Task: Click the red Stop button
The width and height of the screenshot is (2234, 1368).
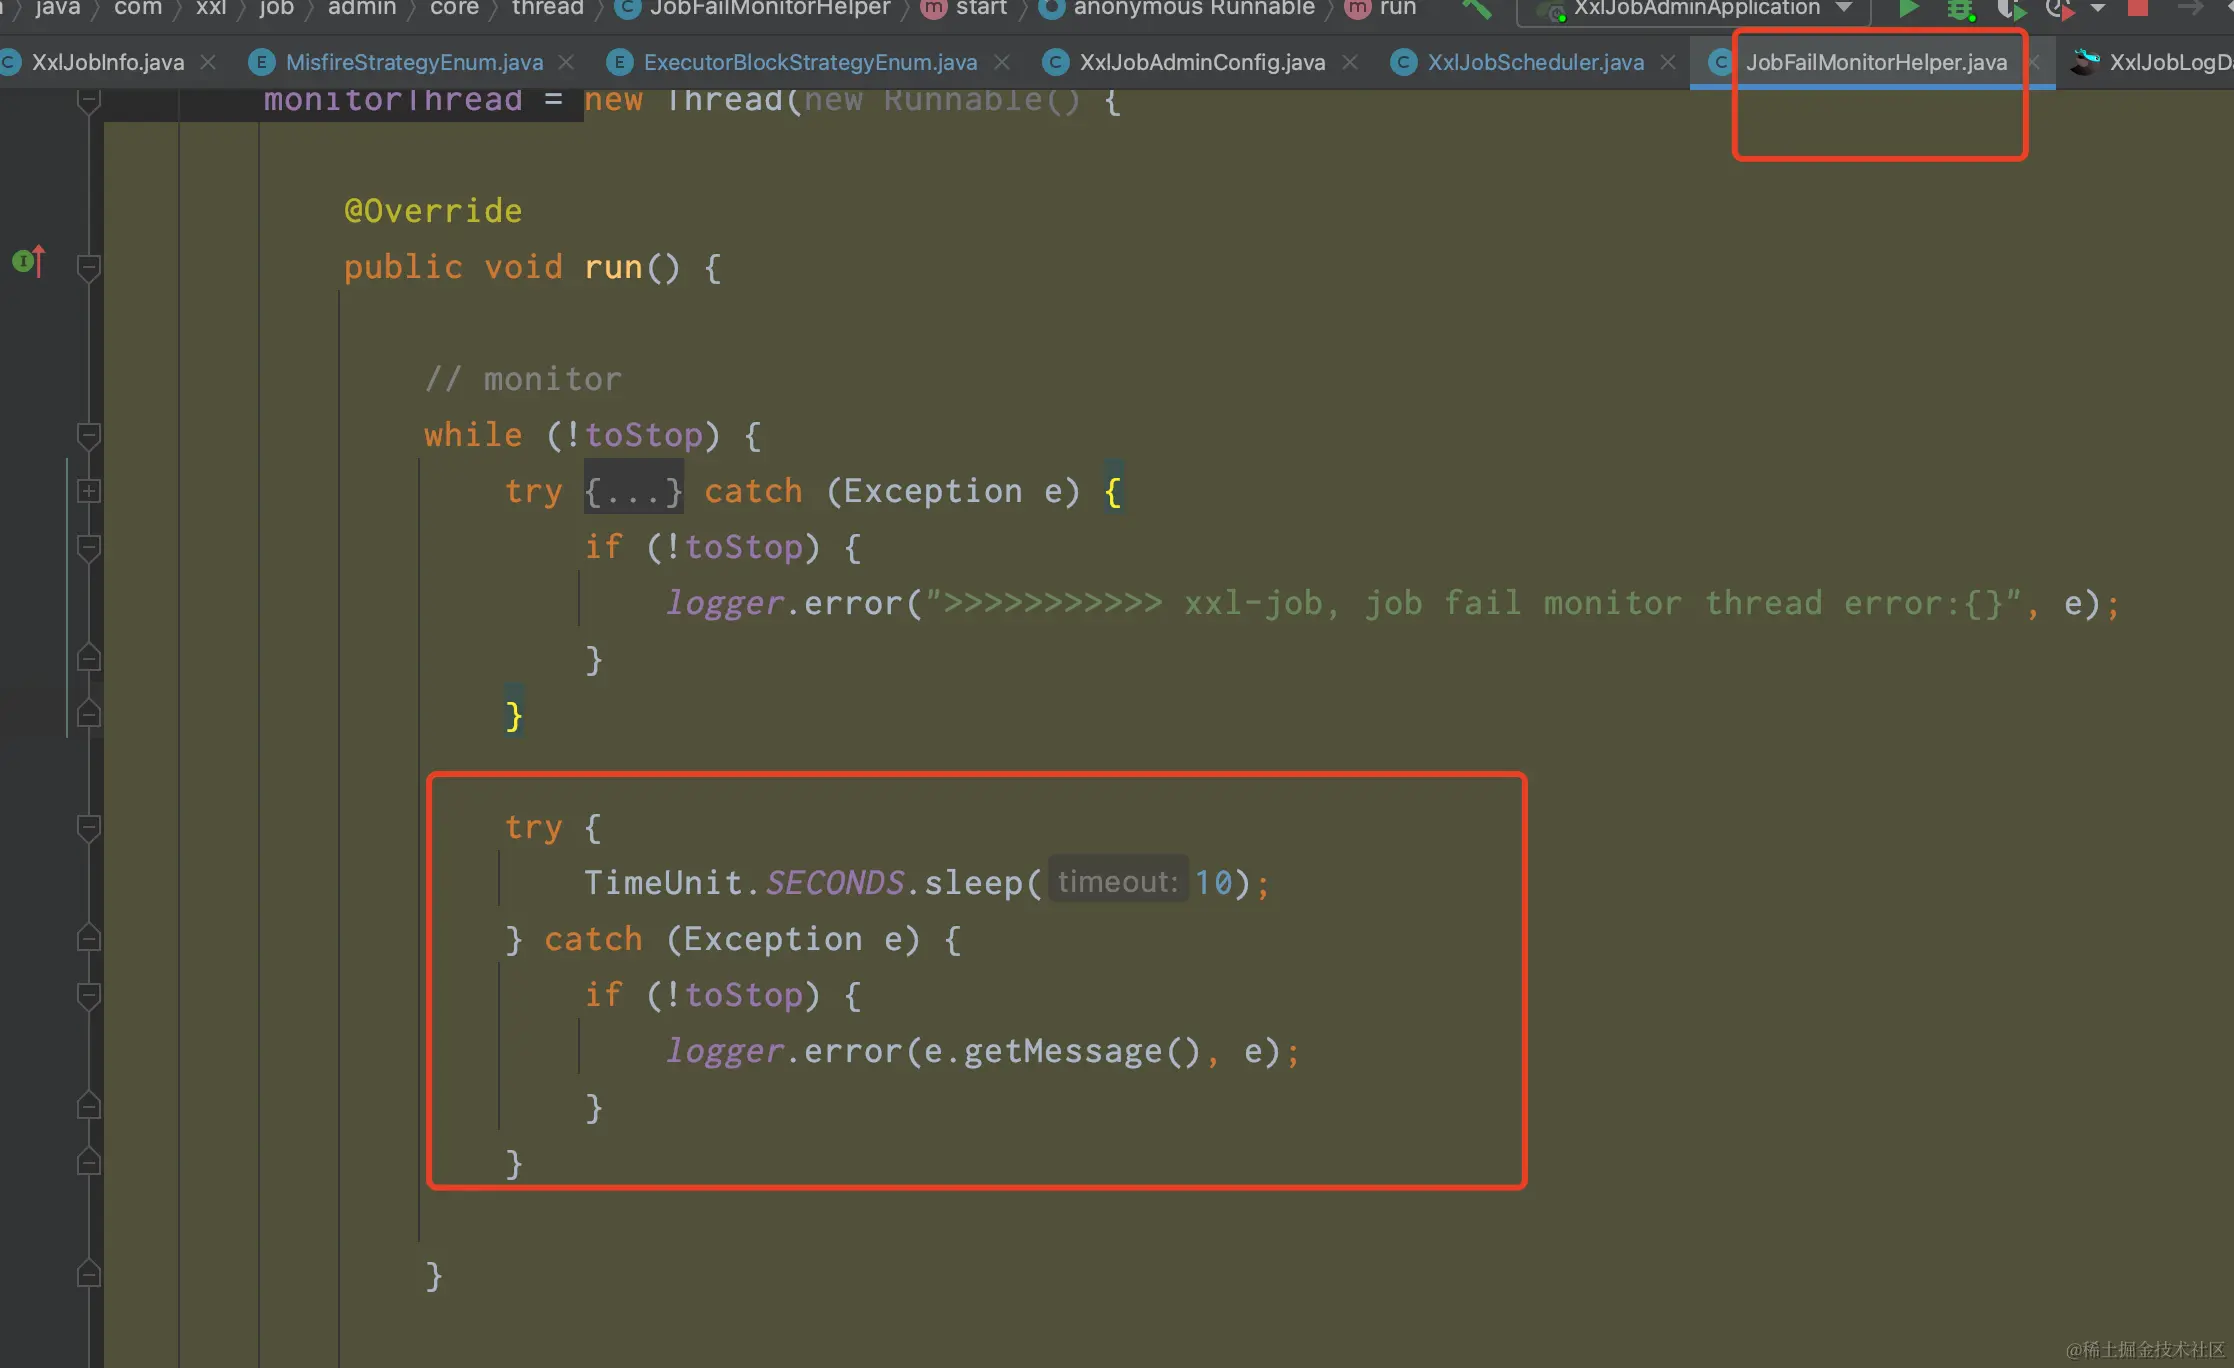Action: tap(2138, 8)
